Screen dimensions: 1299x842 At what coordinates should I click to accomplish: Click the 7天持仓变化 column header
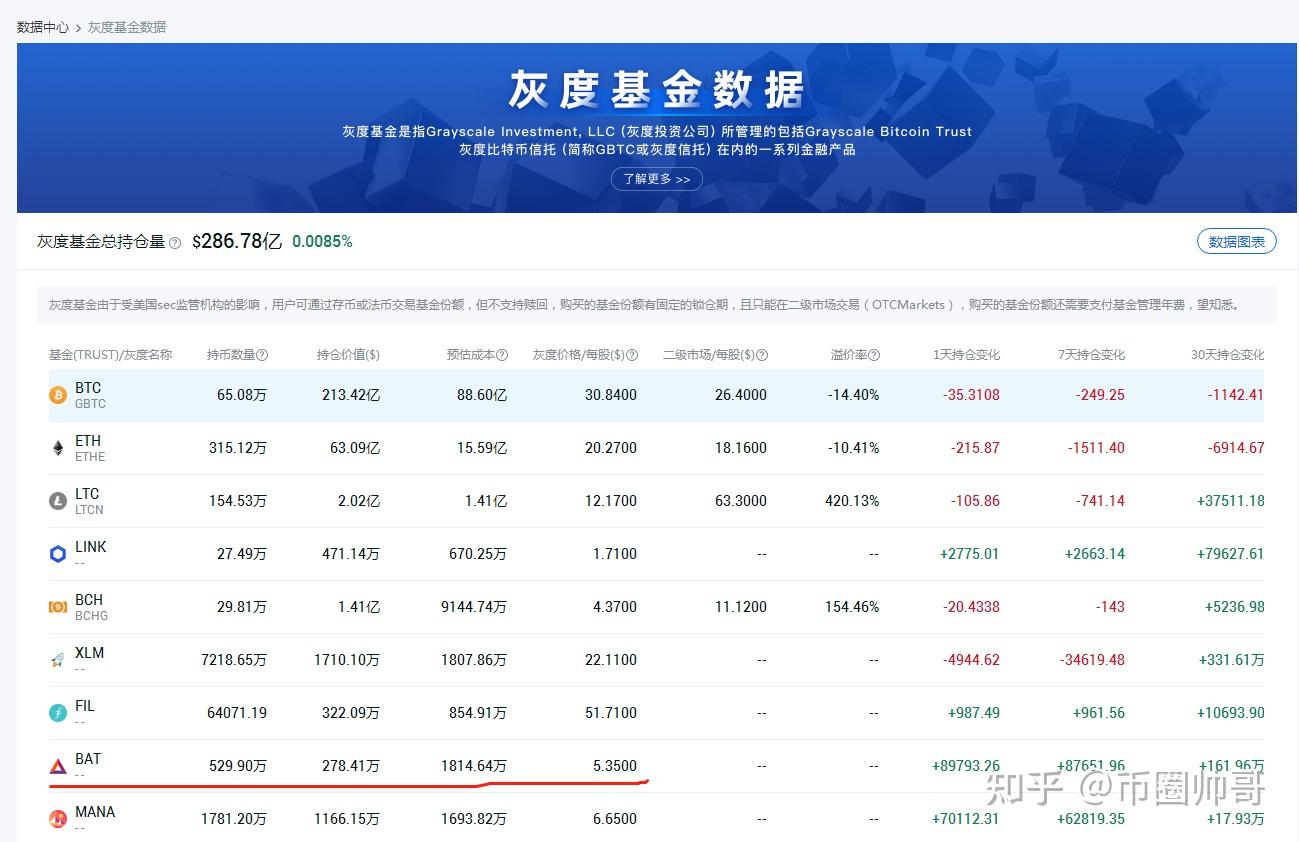(1092, 355)
